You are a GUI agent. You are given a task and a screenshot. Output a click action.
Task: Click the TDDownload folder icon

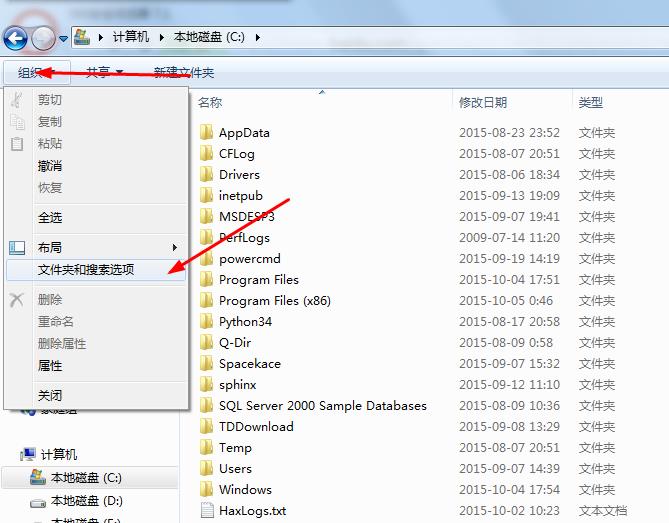pos(207,426)
